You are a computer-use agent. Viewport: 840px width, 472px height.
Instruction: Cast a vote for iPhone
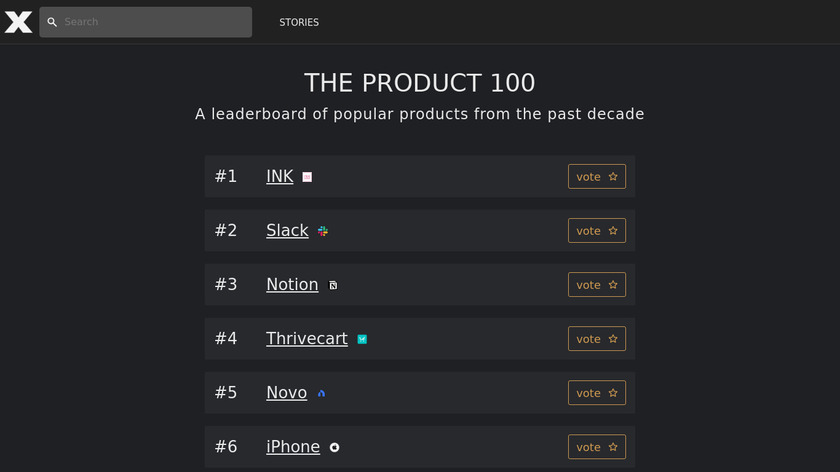pos(597,447)
